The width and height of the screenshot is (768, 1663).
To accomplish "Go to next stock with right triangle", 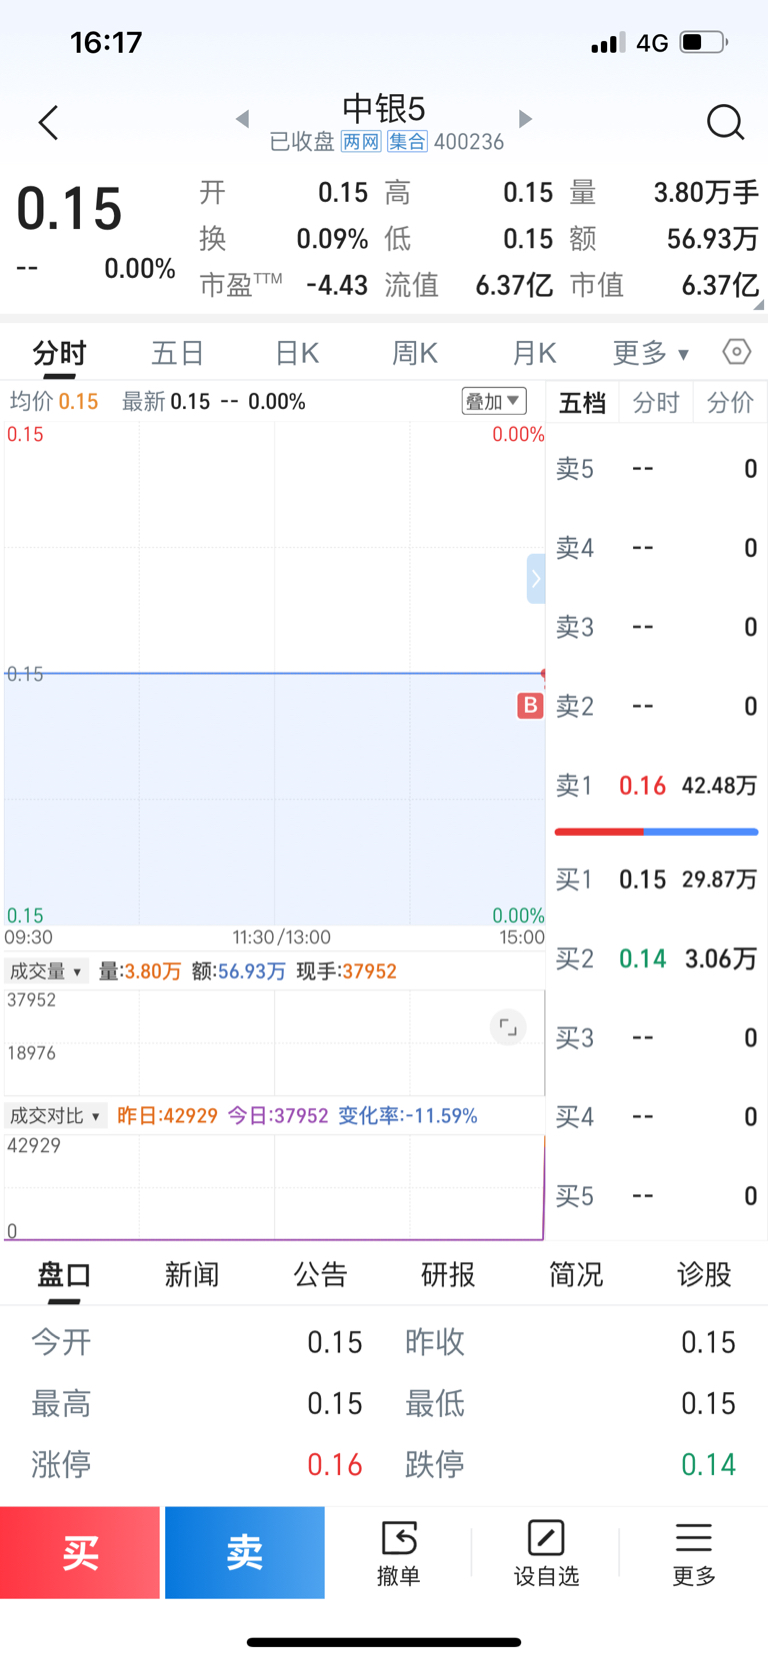I will click(525, 119).
